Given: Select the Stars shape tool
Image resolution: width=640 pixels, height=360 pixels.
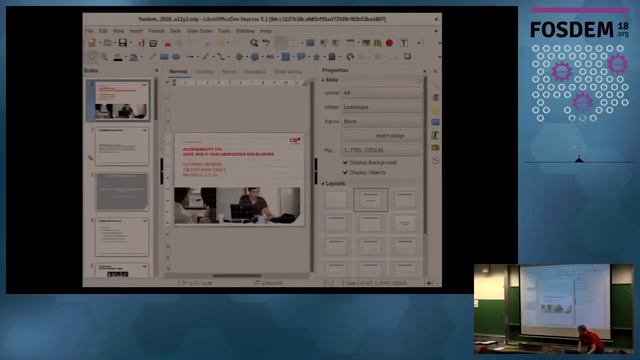Looking at the screenshot, I should [316, 57].
